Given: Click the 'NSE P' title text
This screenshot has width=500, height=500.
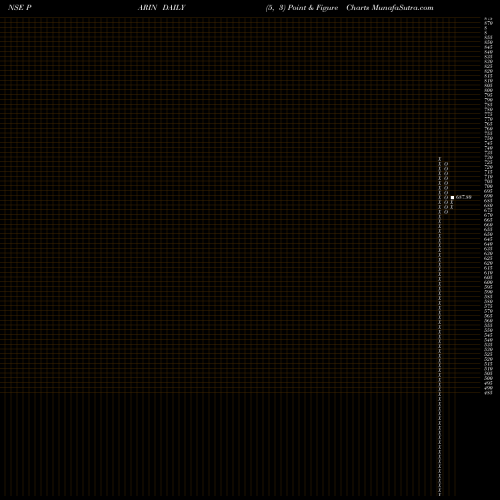Looking at the screenshot, I should [x=20, y=8].
